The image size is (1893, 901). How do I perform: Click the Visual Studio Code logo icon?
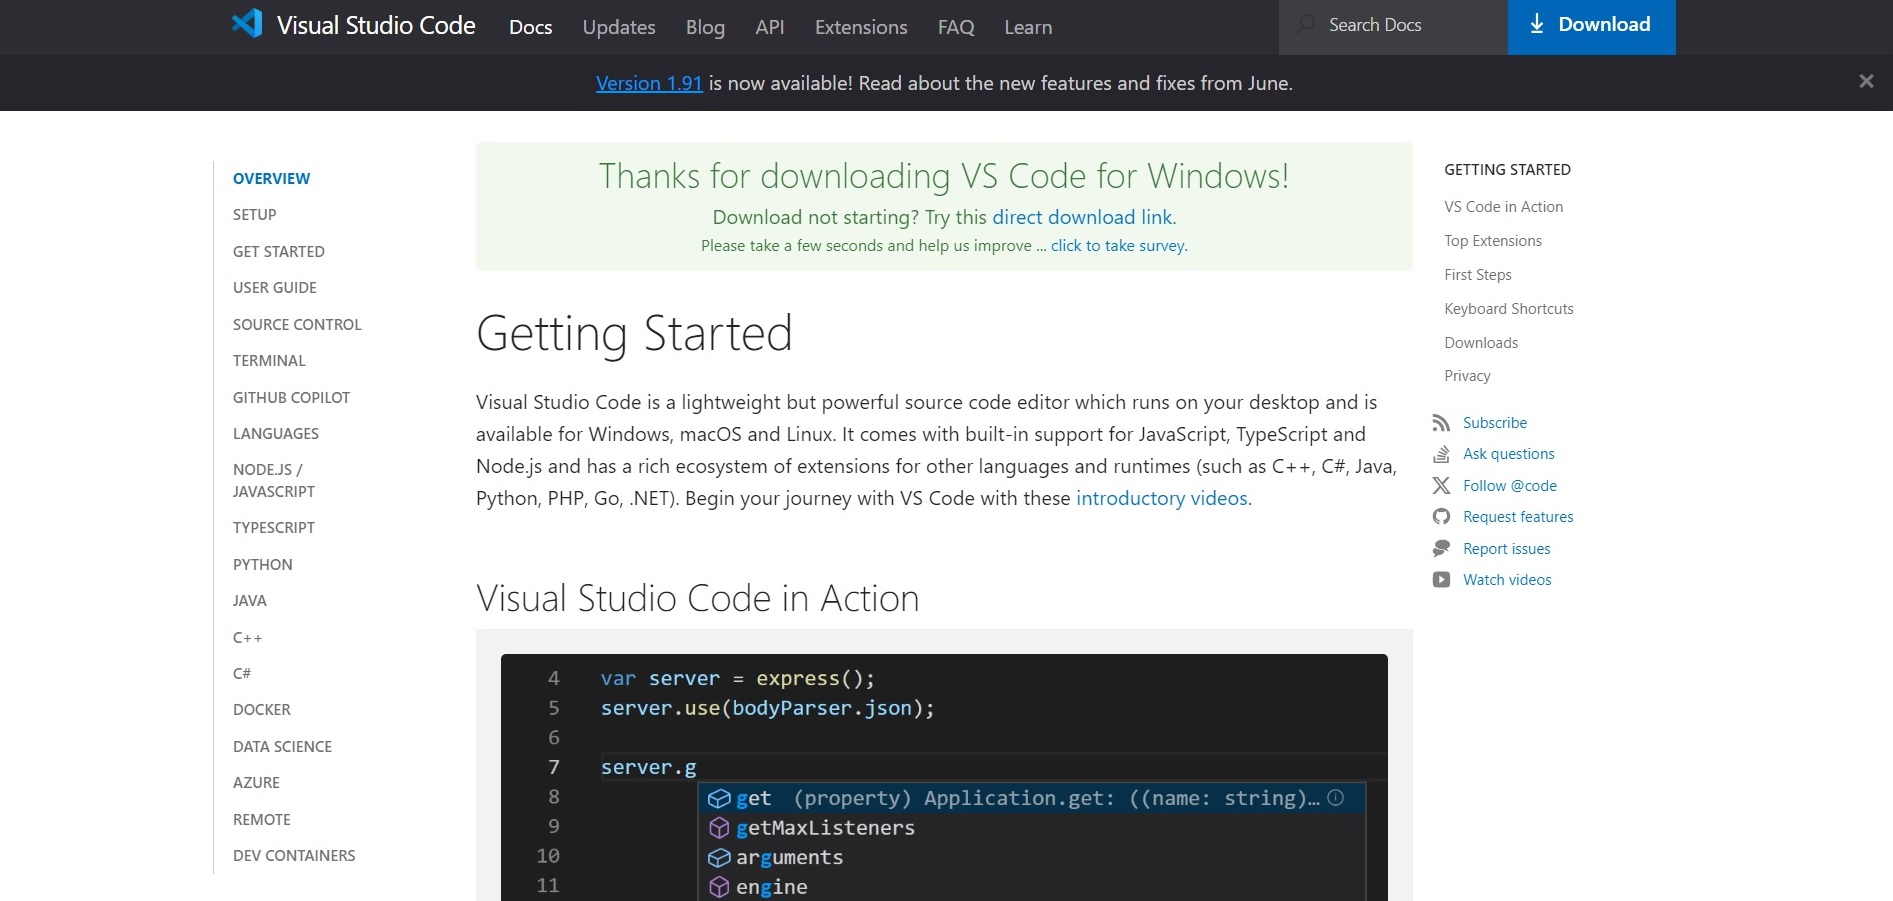coord(247,23)
